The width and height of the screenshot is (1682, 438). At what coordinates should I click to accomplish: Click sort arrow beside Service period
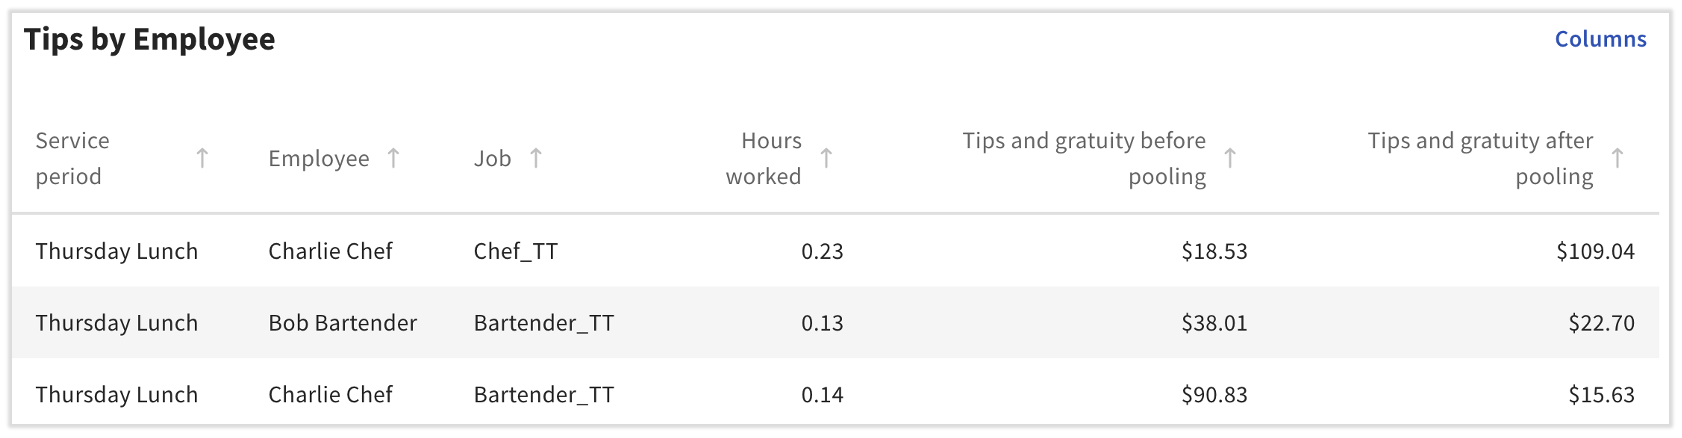tap(202, 158)
